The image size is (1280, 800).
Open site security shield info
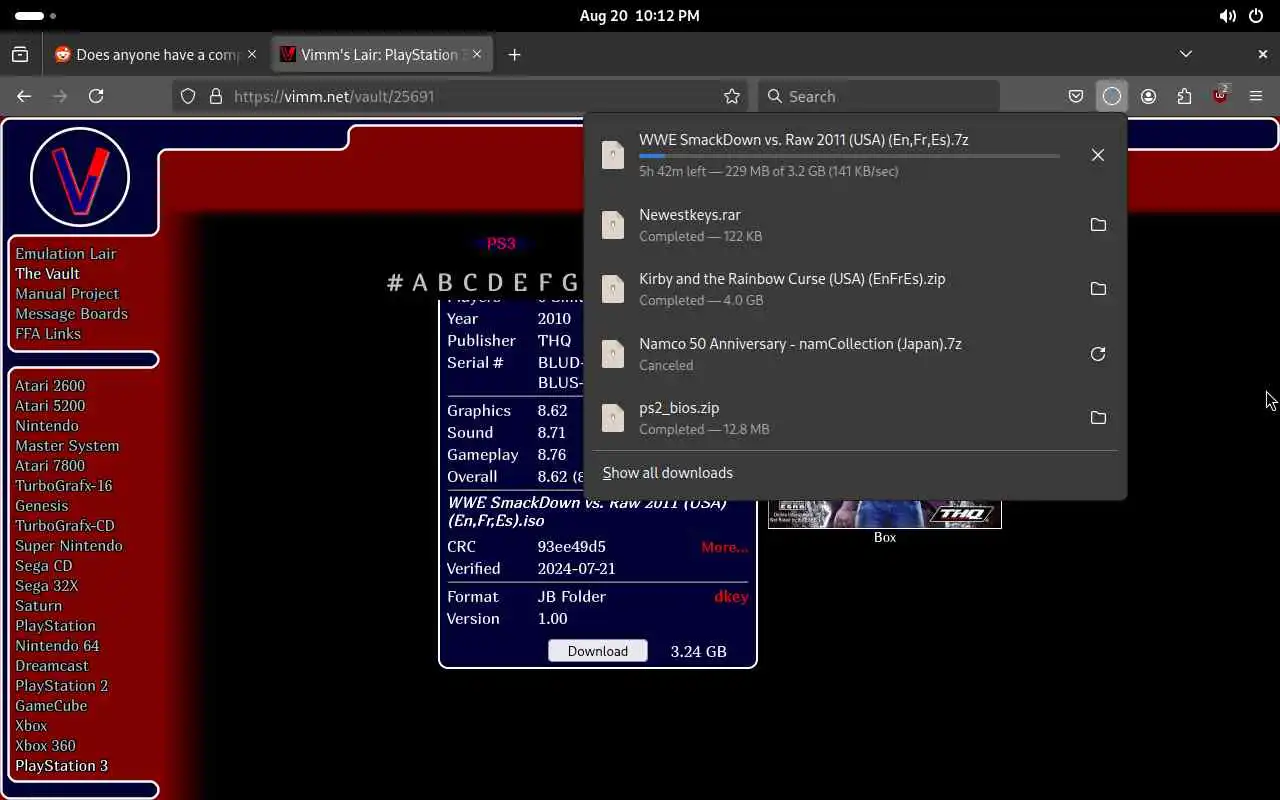pos(188,96)
